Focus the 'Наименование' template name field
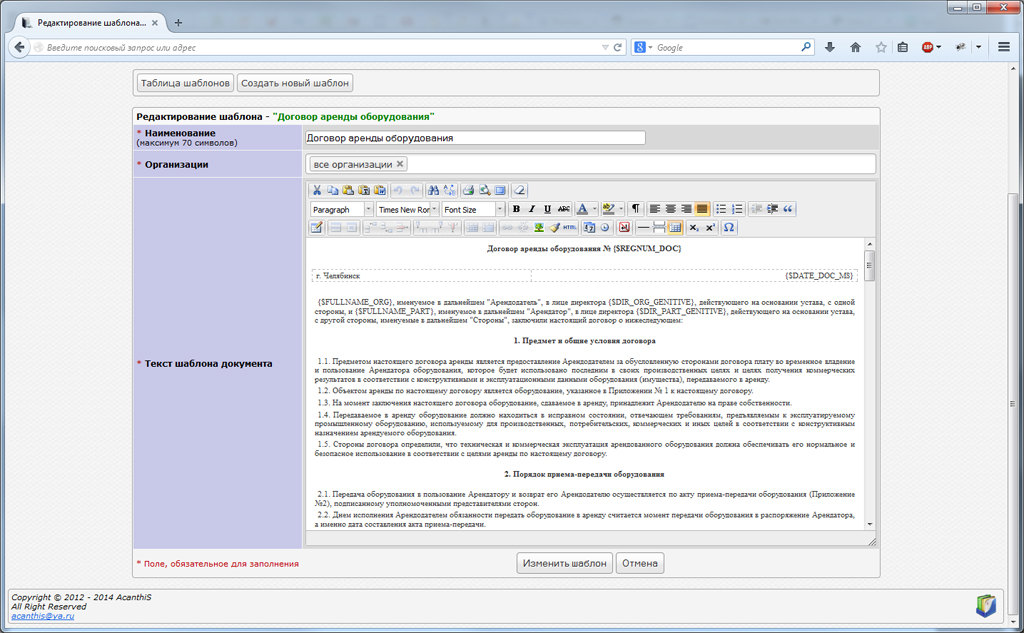Image resolution: width=1024 pixels, height=633 pixels. [x=475, y=138]
